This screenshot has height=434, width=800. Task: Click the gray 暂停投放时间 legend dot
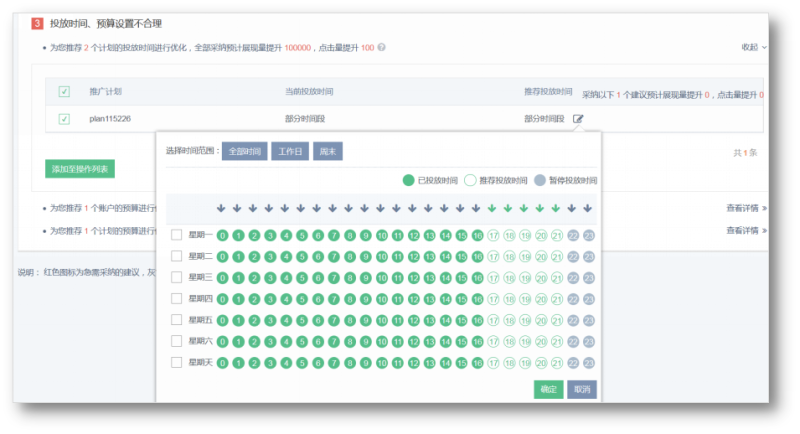(540, 180)
